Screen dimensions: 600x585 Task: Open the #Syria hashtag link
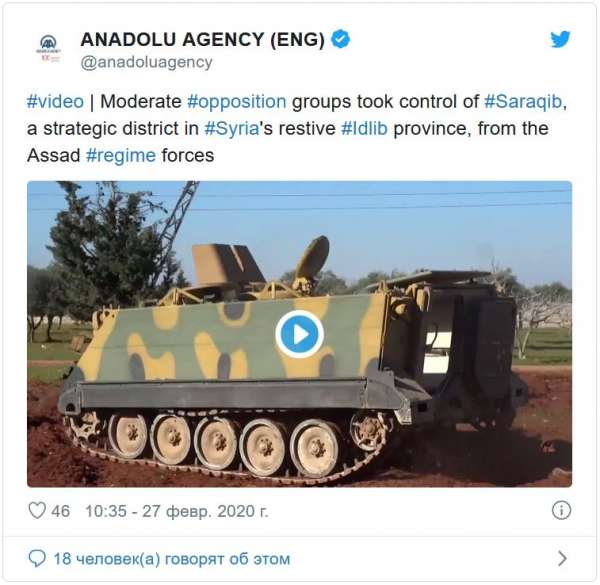(232, 129)
